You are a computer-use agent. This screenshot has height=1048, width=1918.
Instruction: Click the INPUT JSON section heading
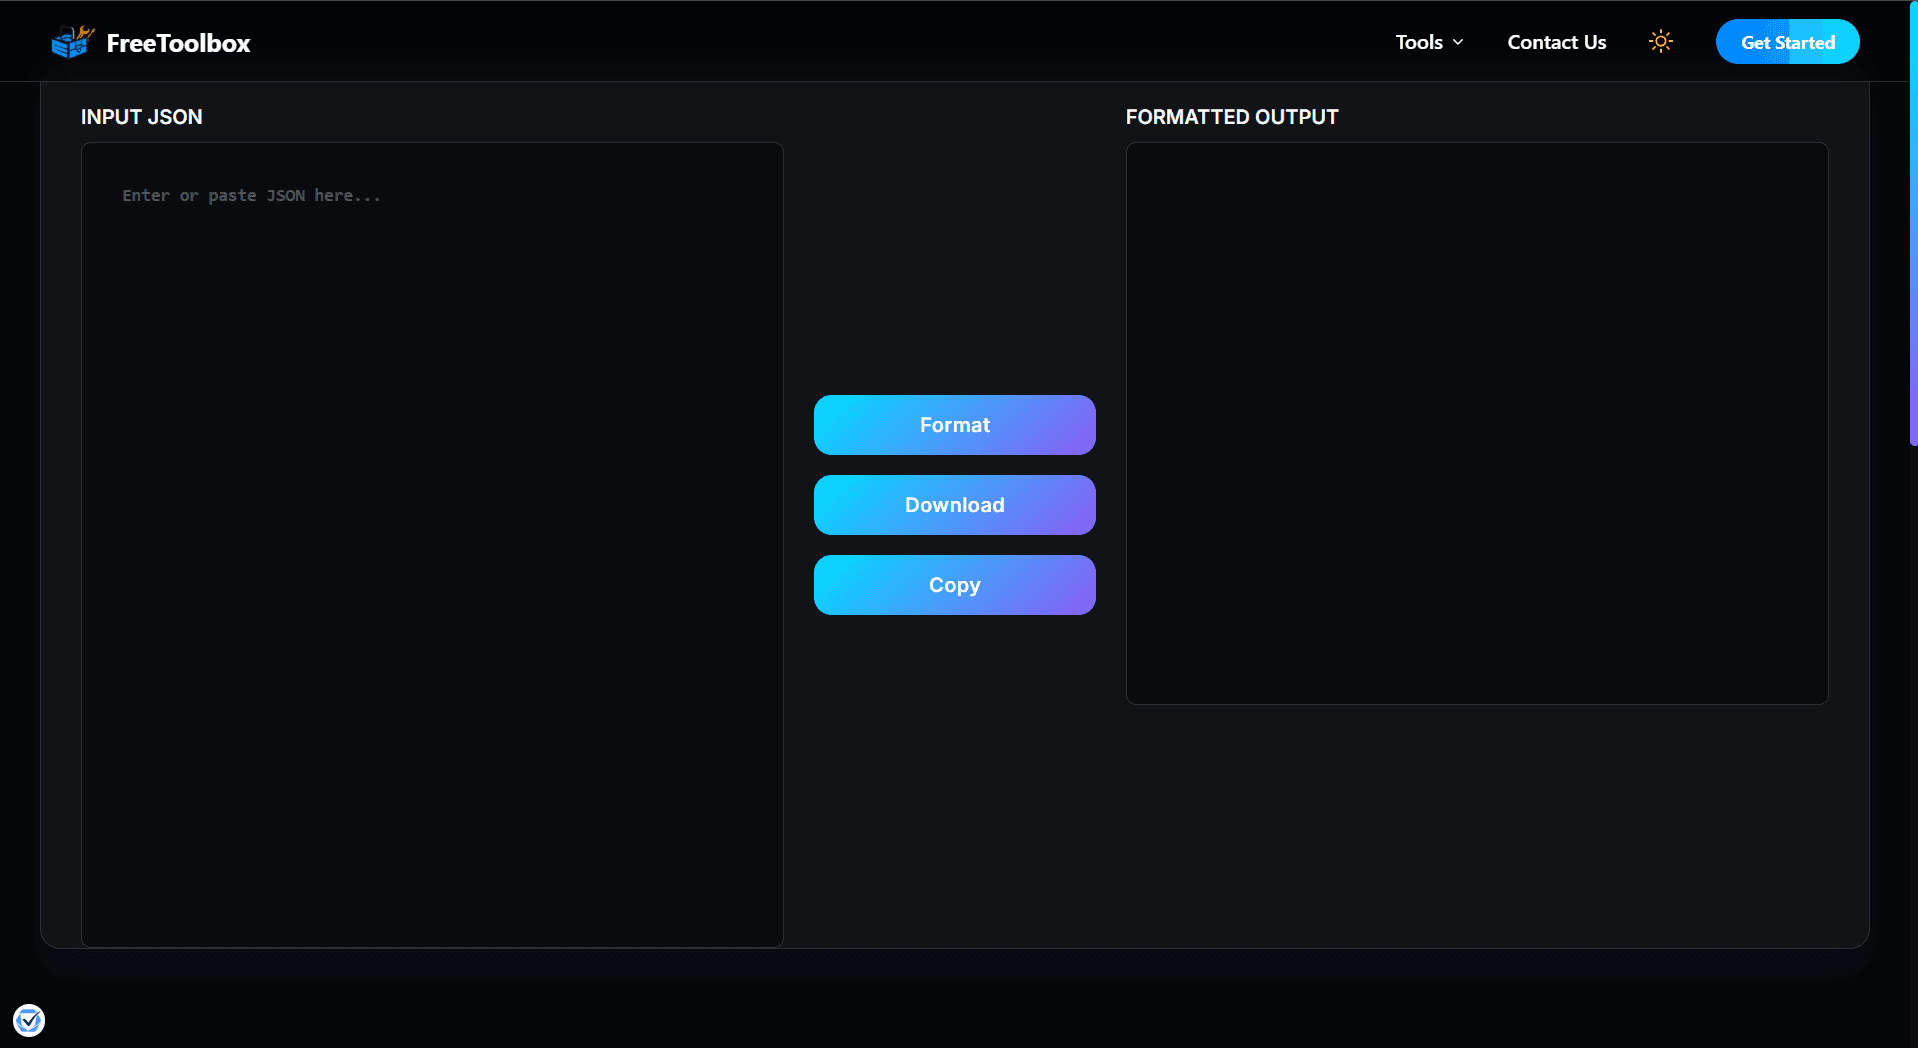[141, 117]
